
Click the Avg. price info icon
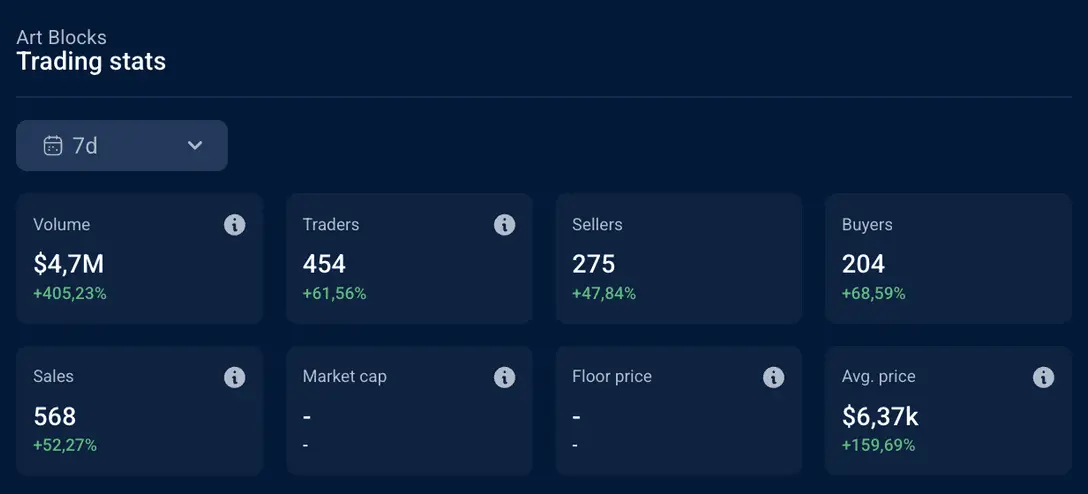[1043, 377]
